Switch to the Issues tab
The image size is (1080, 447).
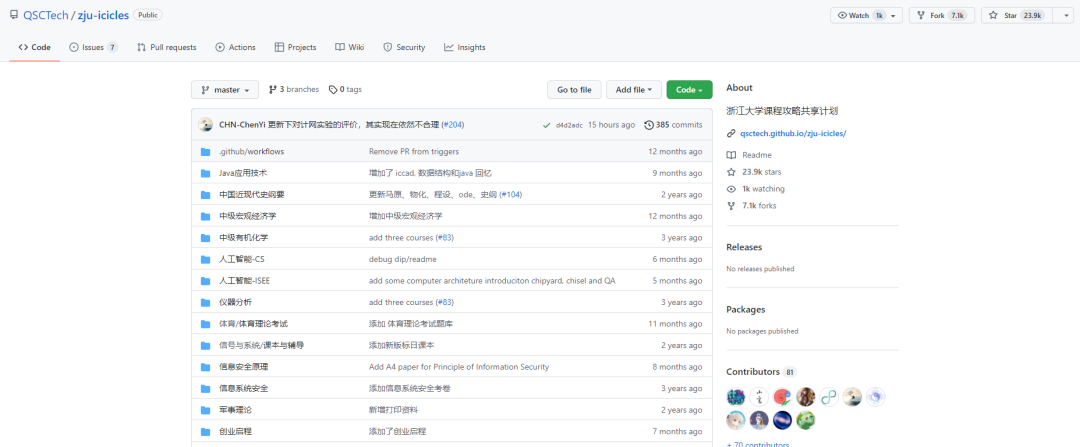tap(93, 48)
